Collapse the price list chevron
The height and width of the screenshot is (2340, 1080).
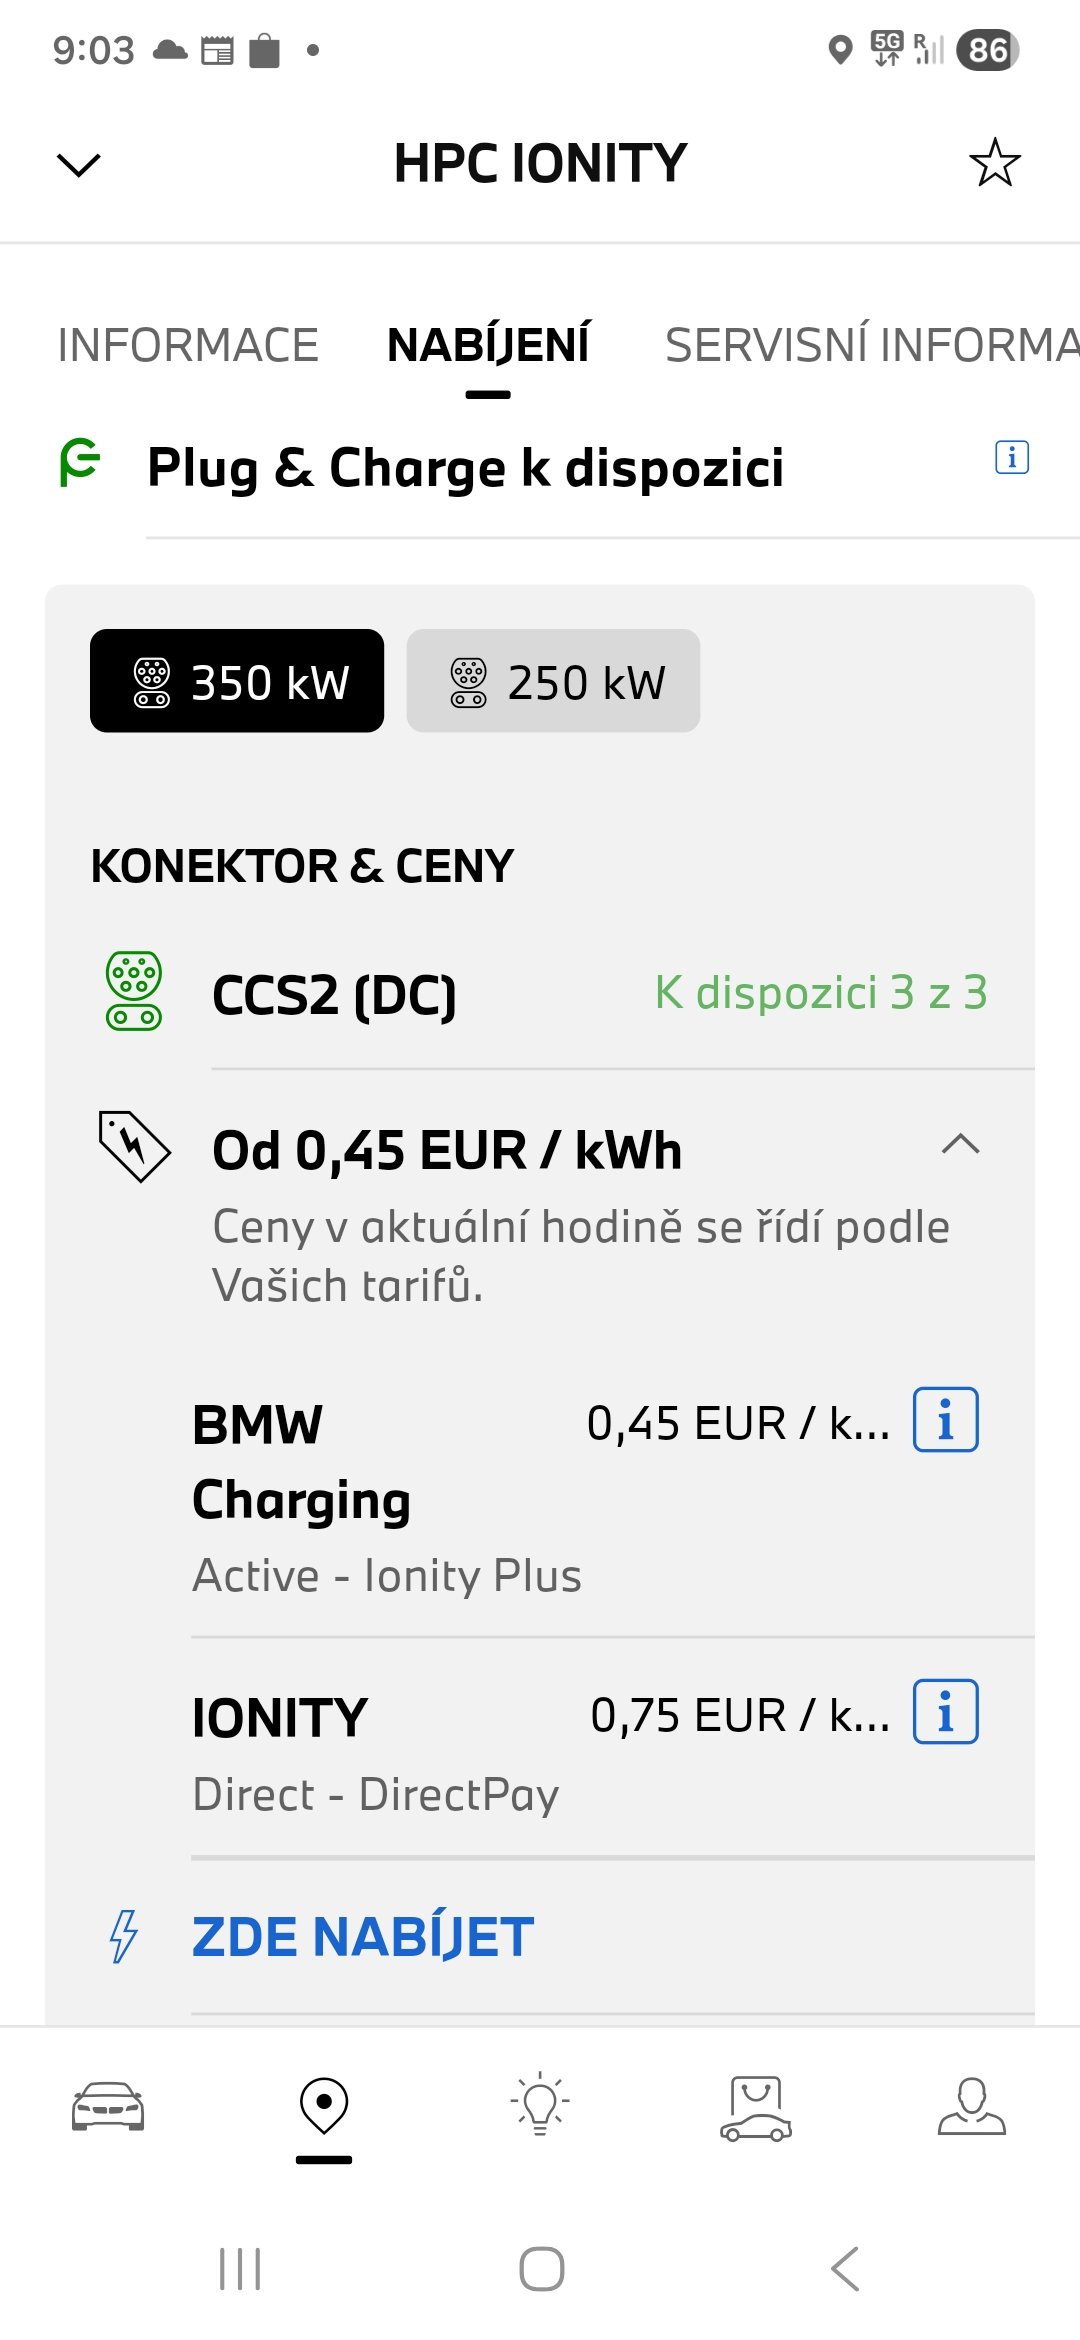coord(960,1145)
